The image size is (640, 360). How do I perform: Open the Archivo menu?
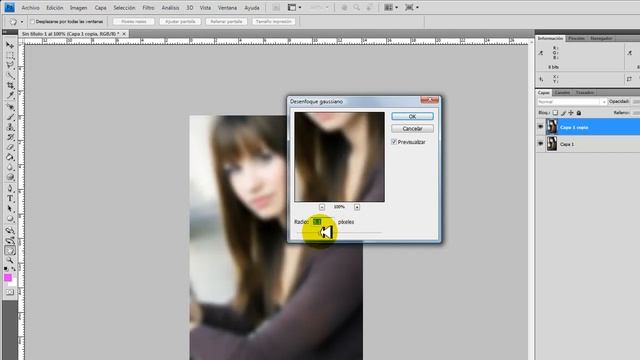(31, 8)
